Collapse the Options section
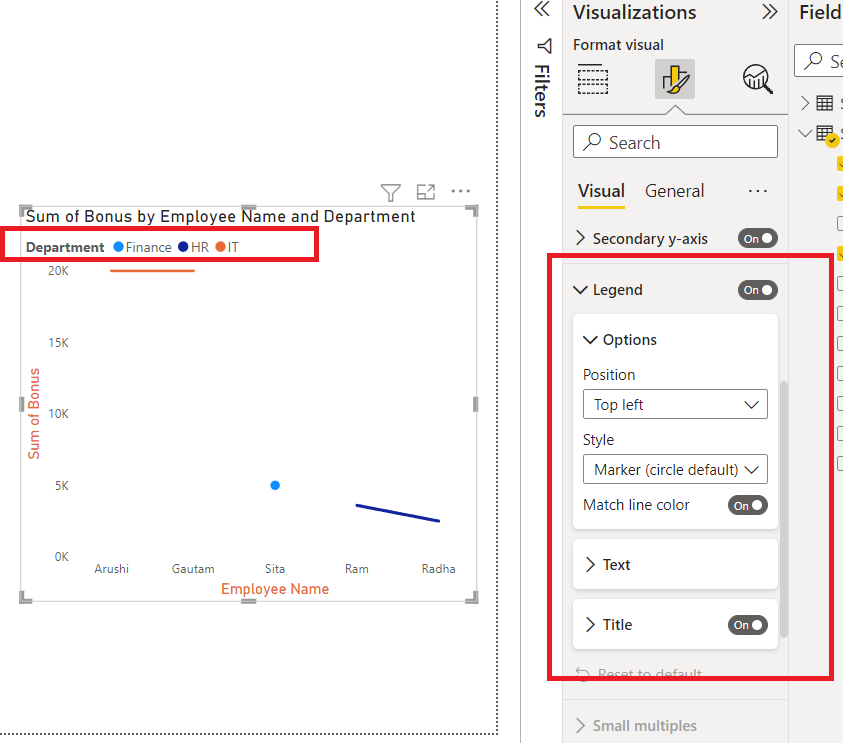This screenshot has height=743, width=843. click(x=620, y=340)
